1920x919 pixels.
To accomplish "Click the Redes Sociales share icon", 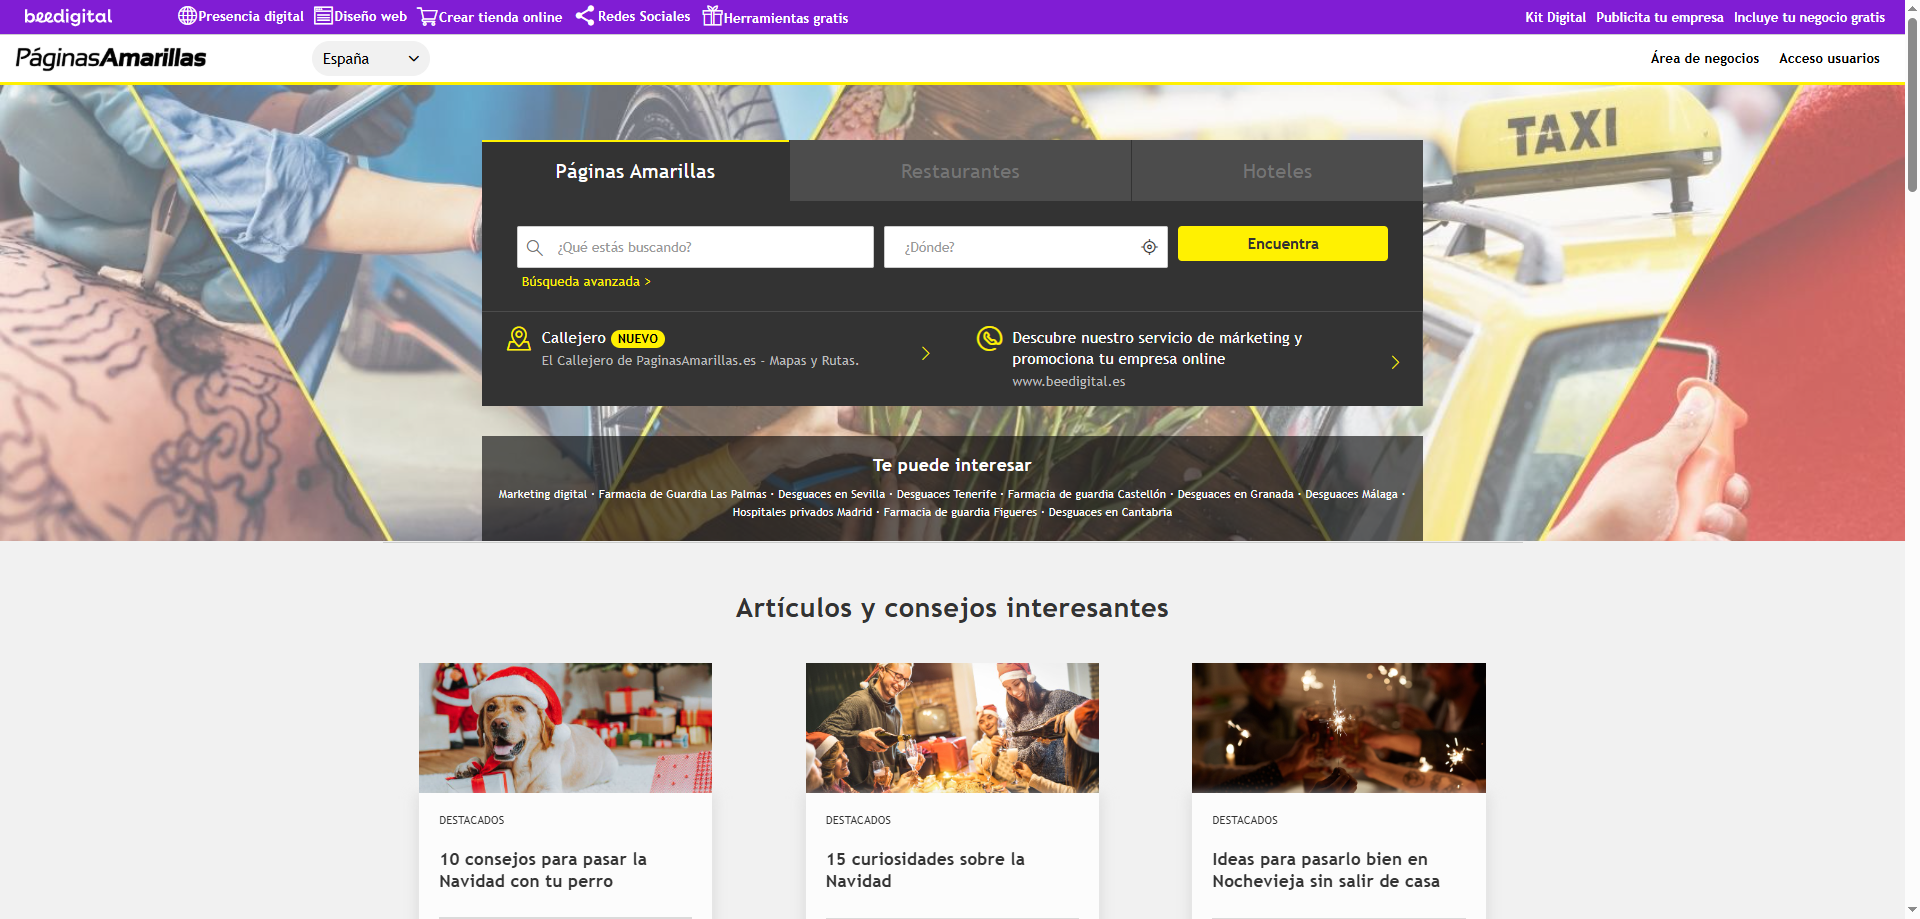I will tap(585, 15).
